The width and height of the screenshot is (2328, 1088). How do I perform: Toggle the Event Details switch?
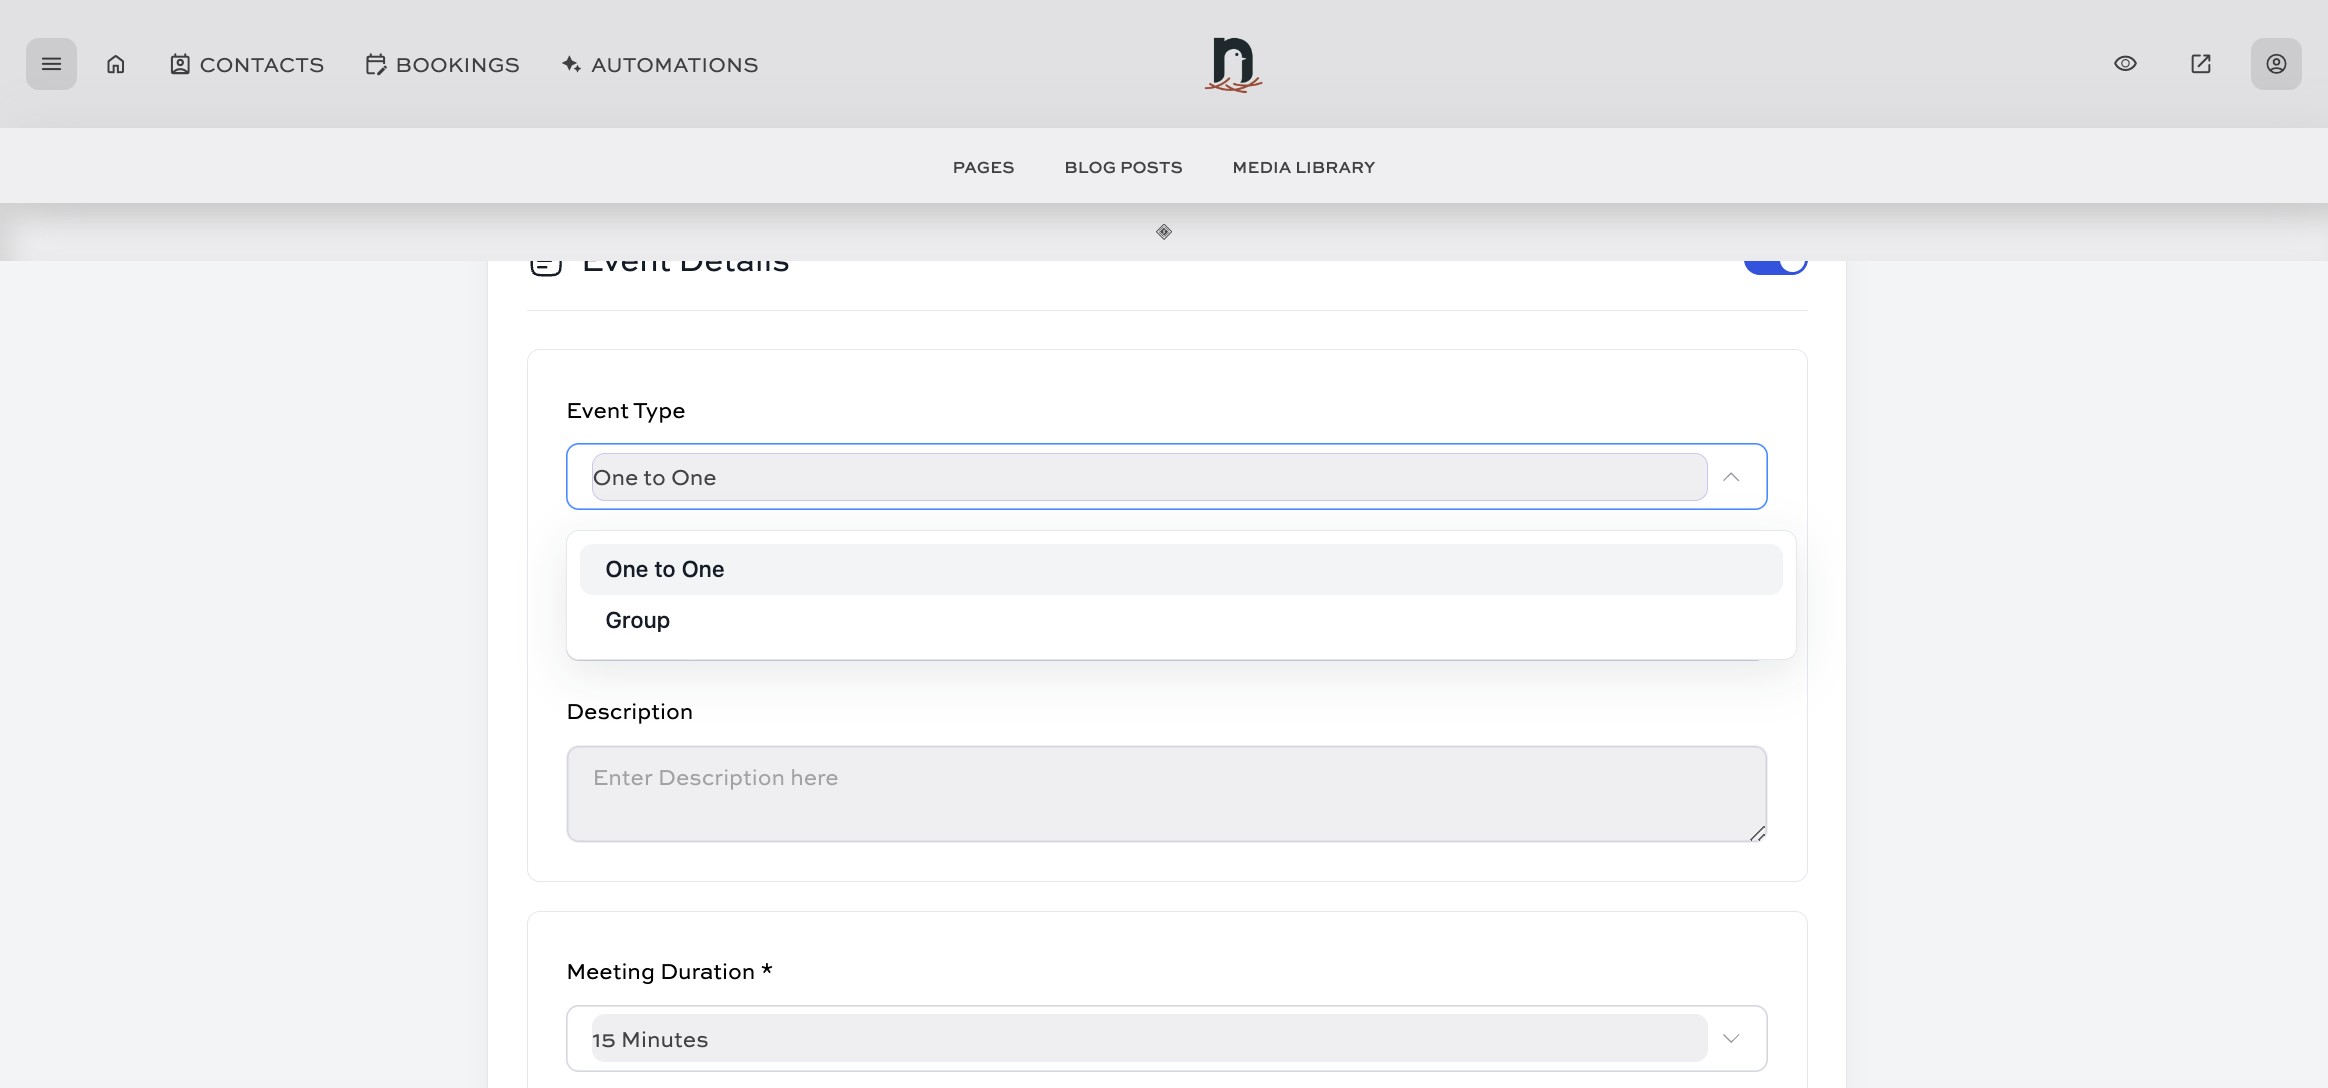(x=1775, y=266)
